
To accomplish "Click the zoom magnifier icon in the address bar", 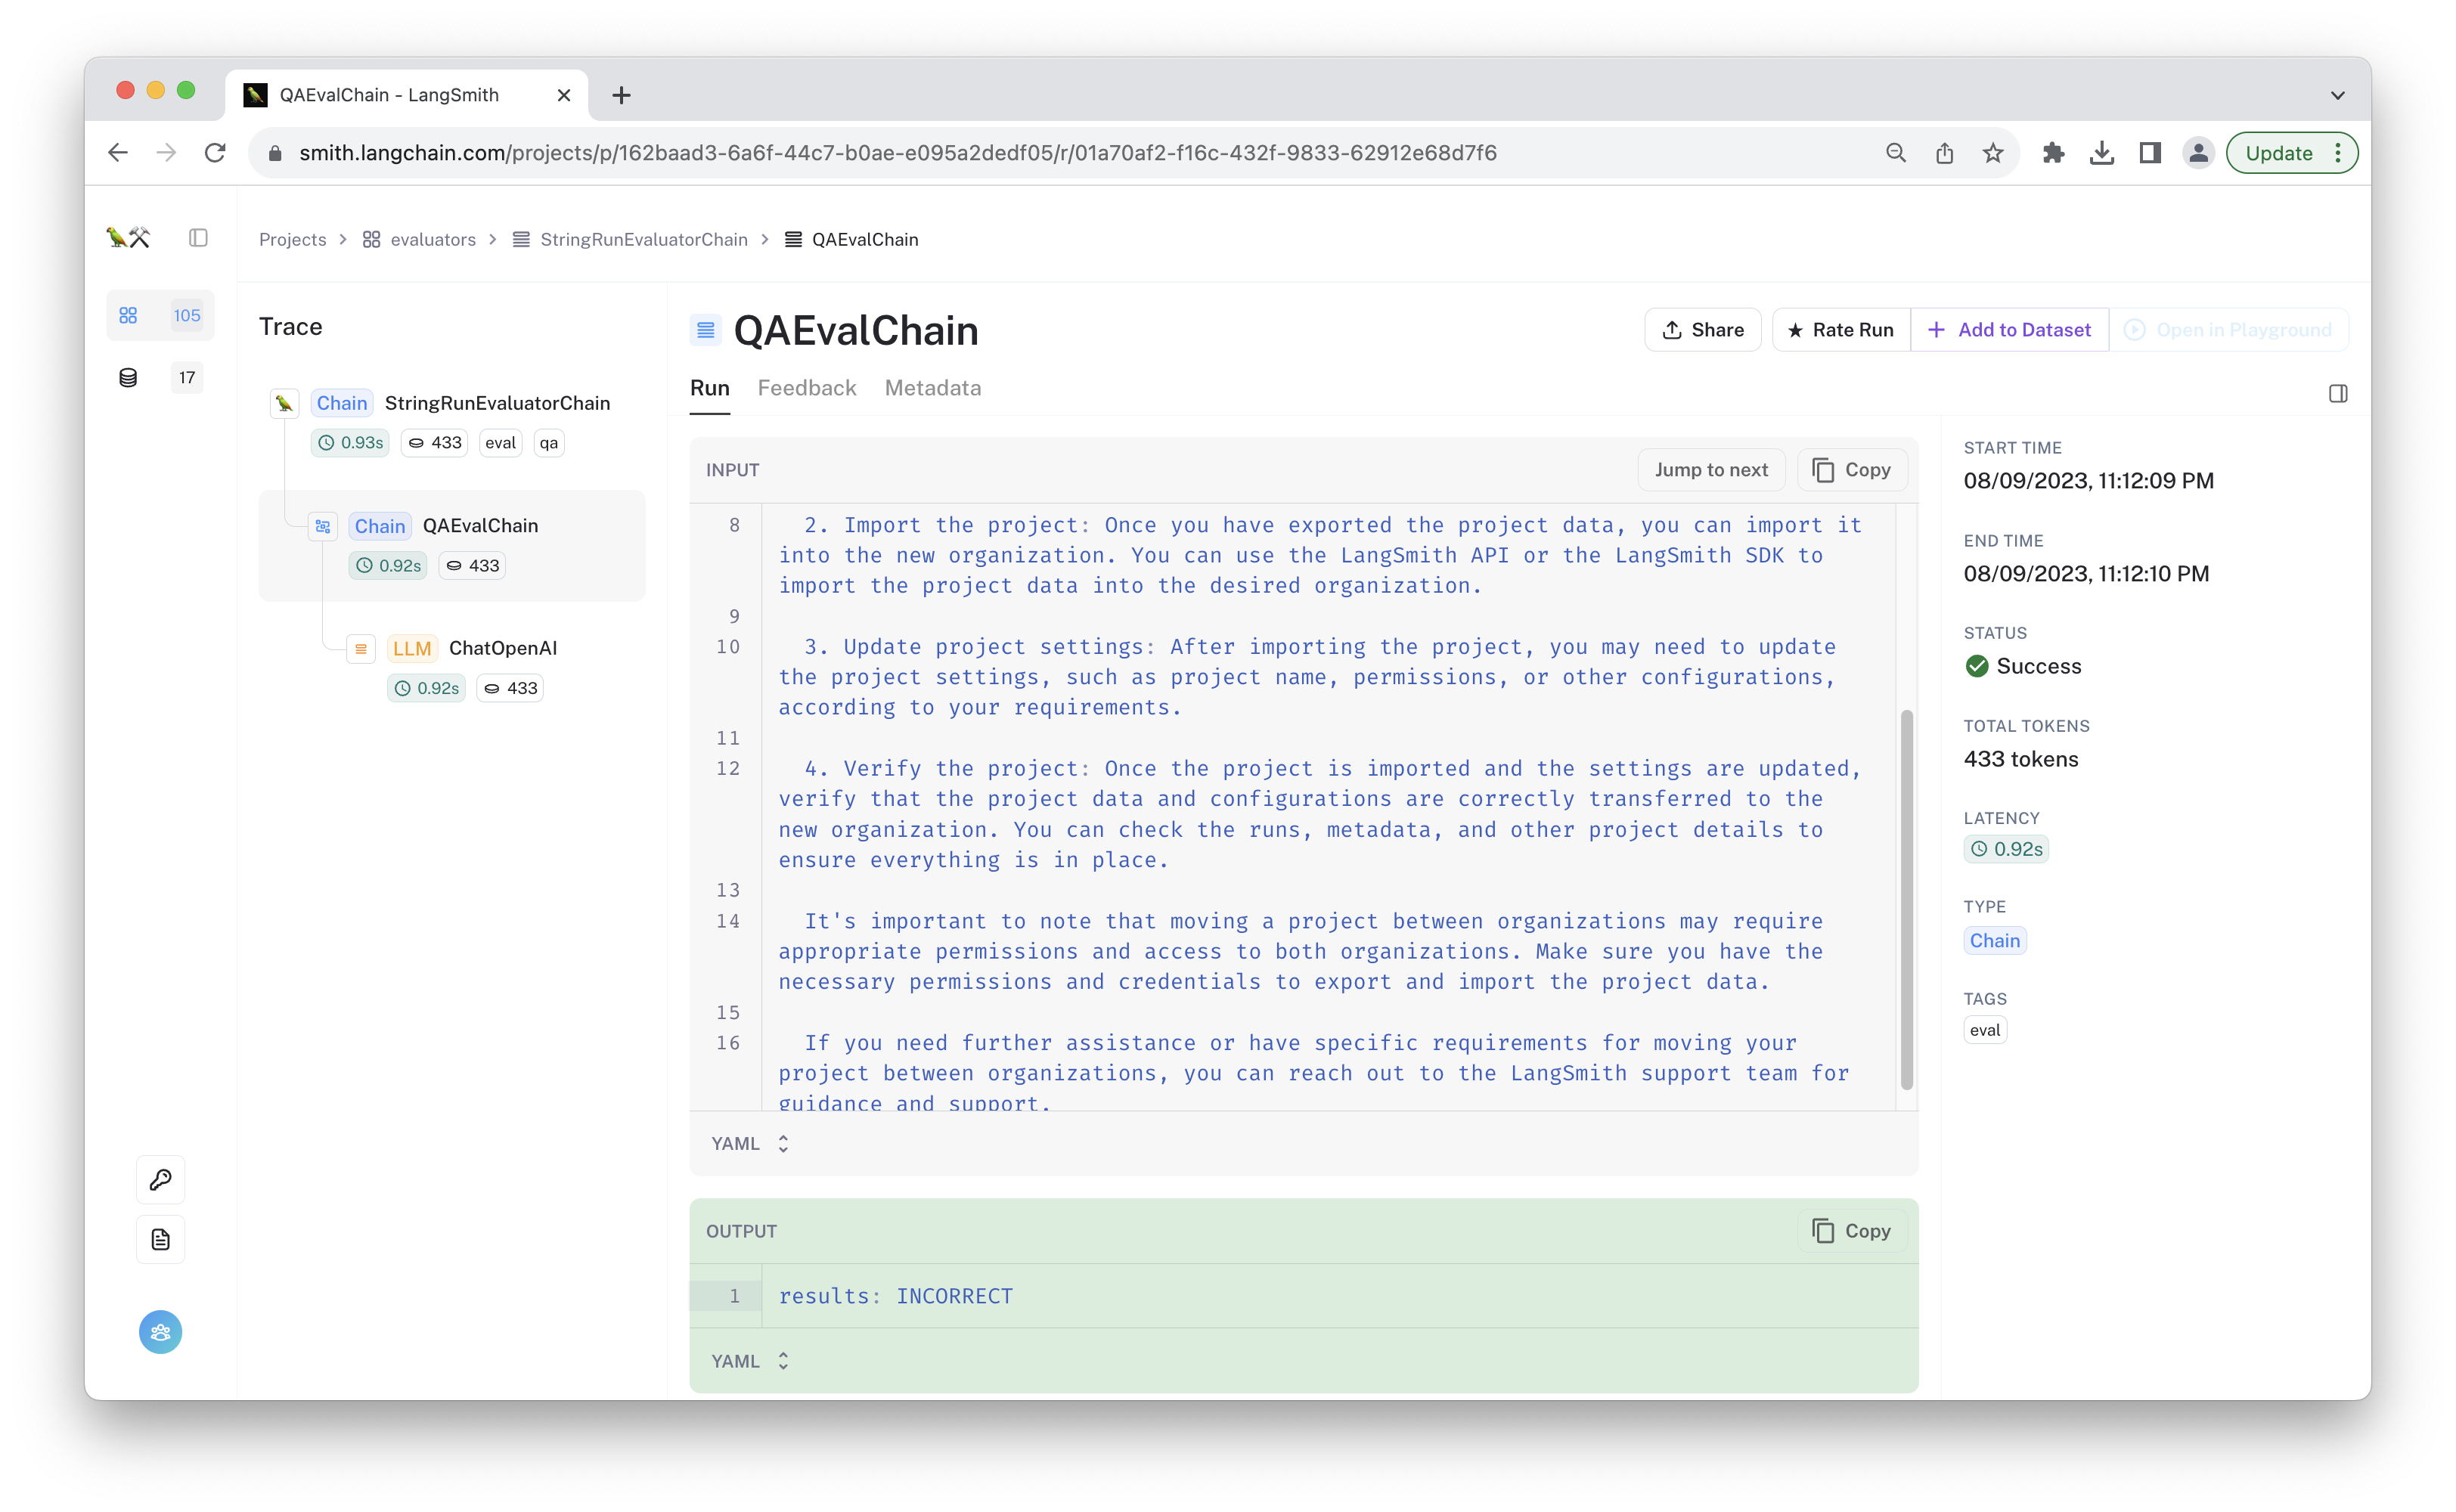I will tap(1896, 153).
